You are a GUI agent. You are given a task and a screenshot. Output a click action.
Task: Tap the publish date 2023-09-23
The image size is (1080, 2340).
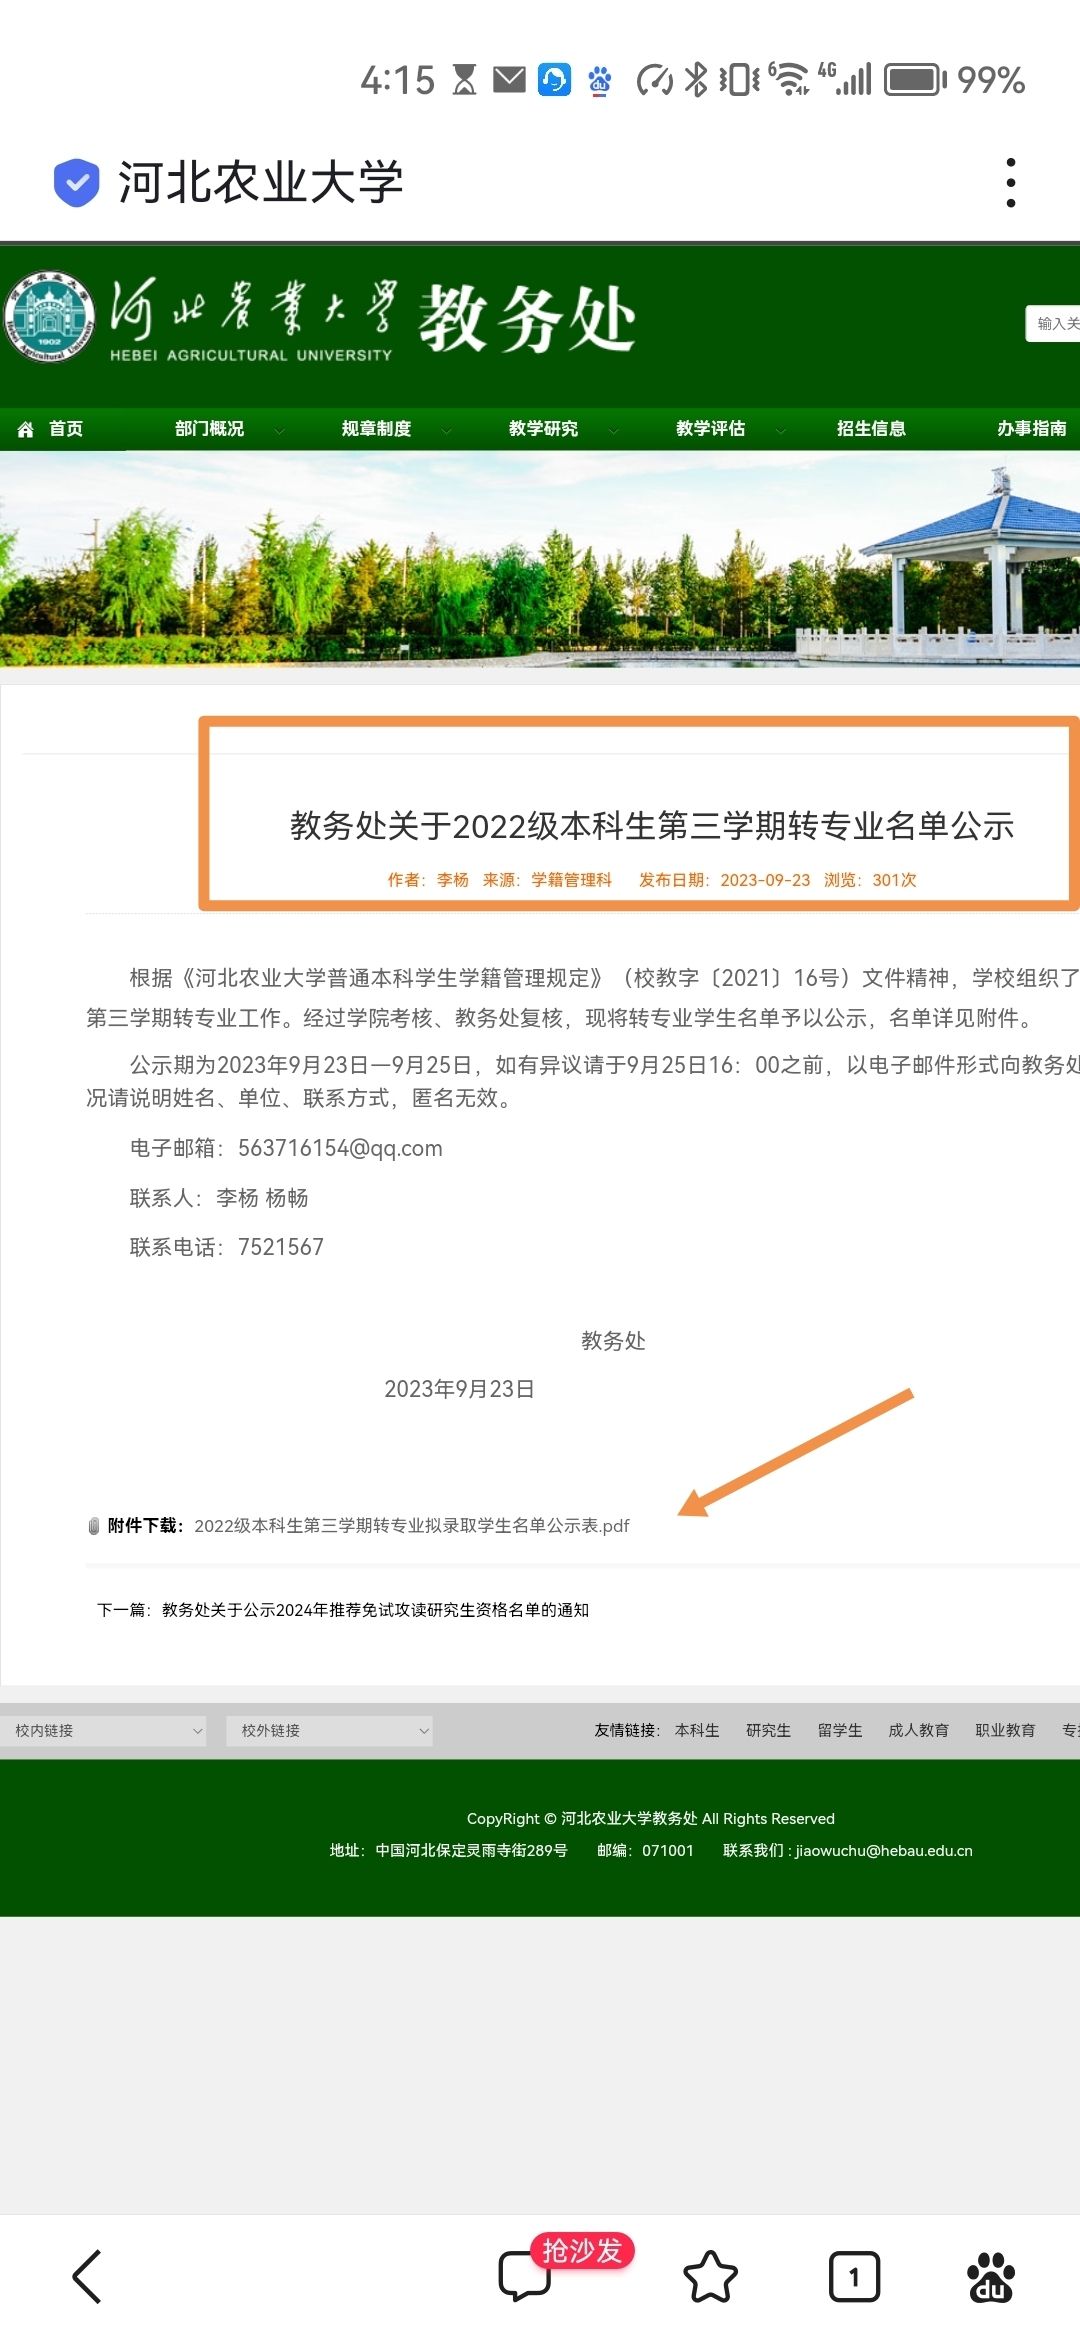(765, 880)
